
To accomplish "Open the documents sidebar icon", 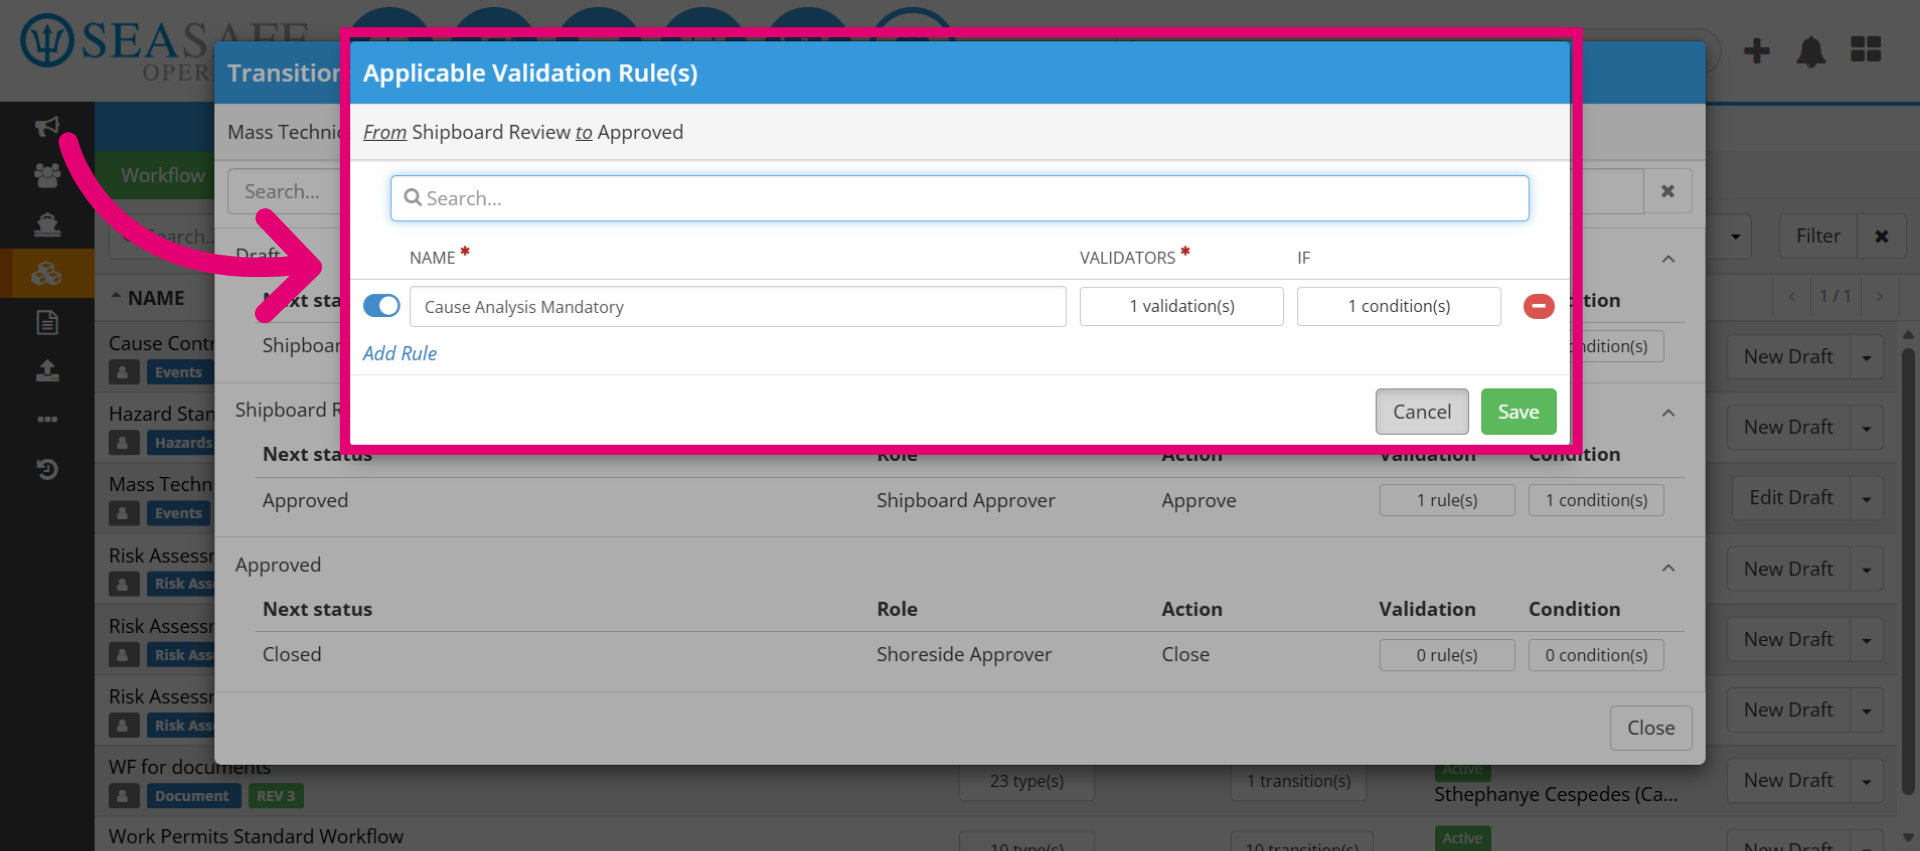I will 47,322.
